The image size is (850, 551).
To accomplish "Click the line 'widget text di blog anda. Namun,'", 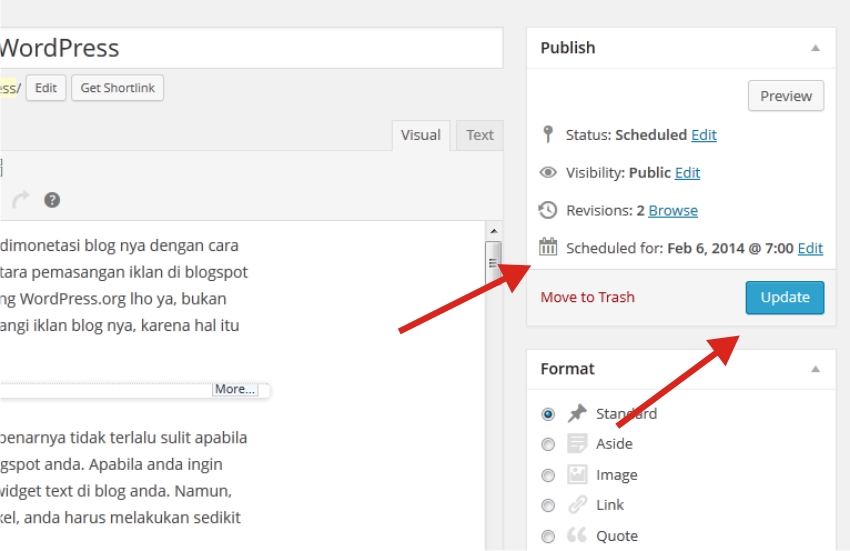I will tap(116, 491).
